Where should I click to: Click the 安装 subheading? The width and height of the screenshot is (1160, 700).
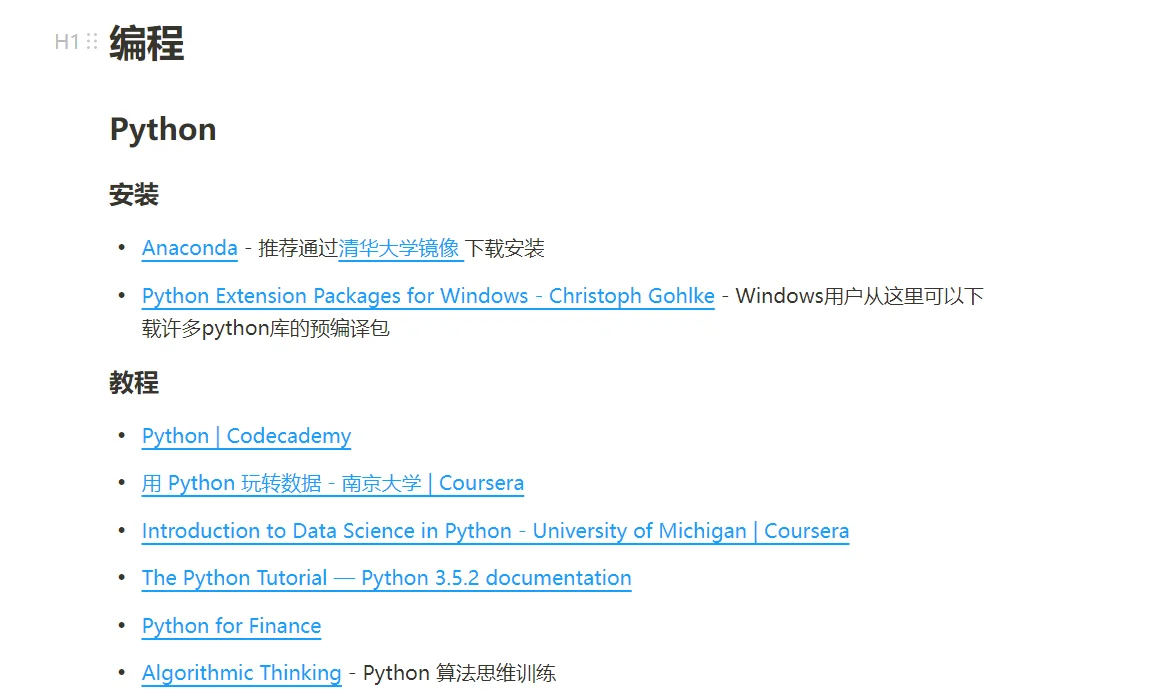[134, 195]
